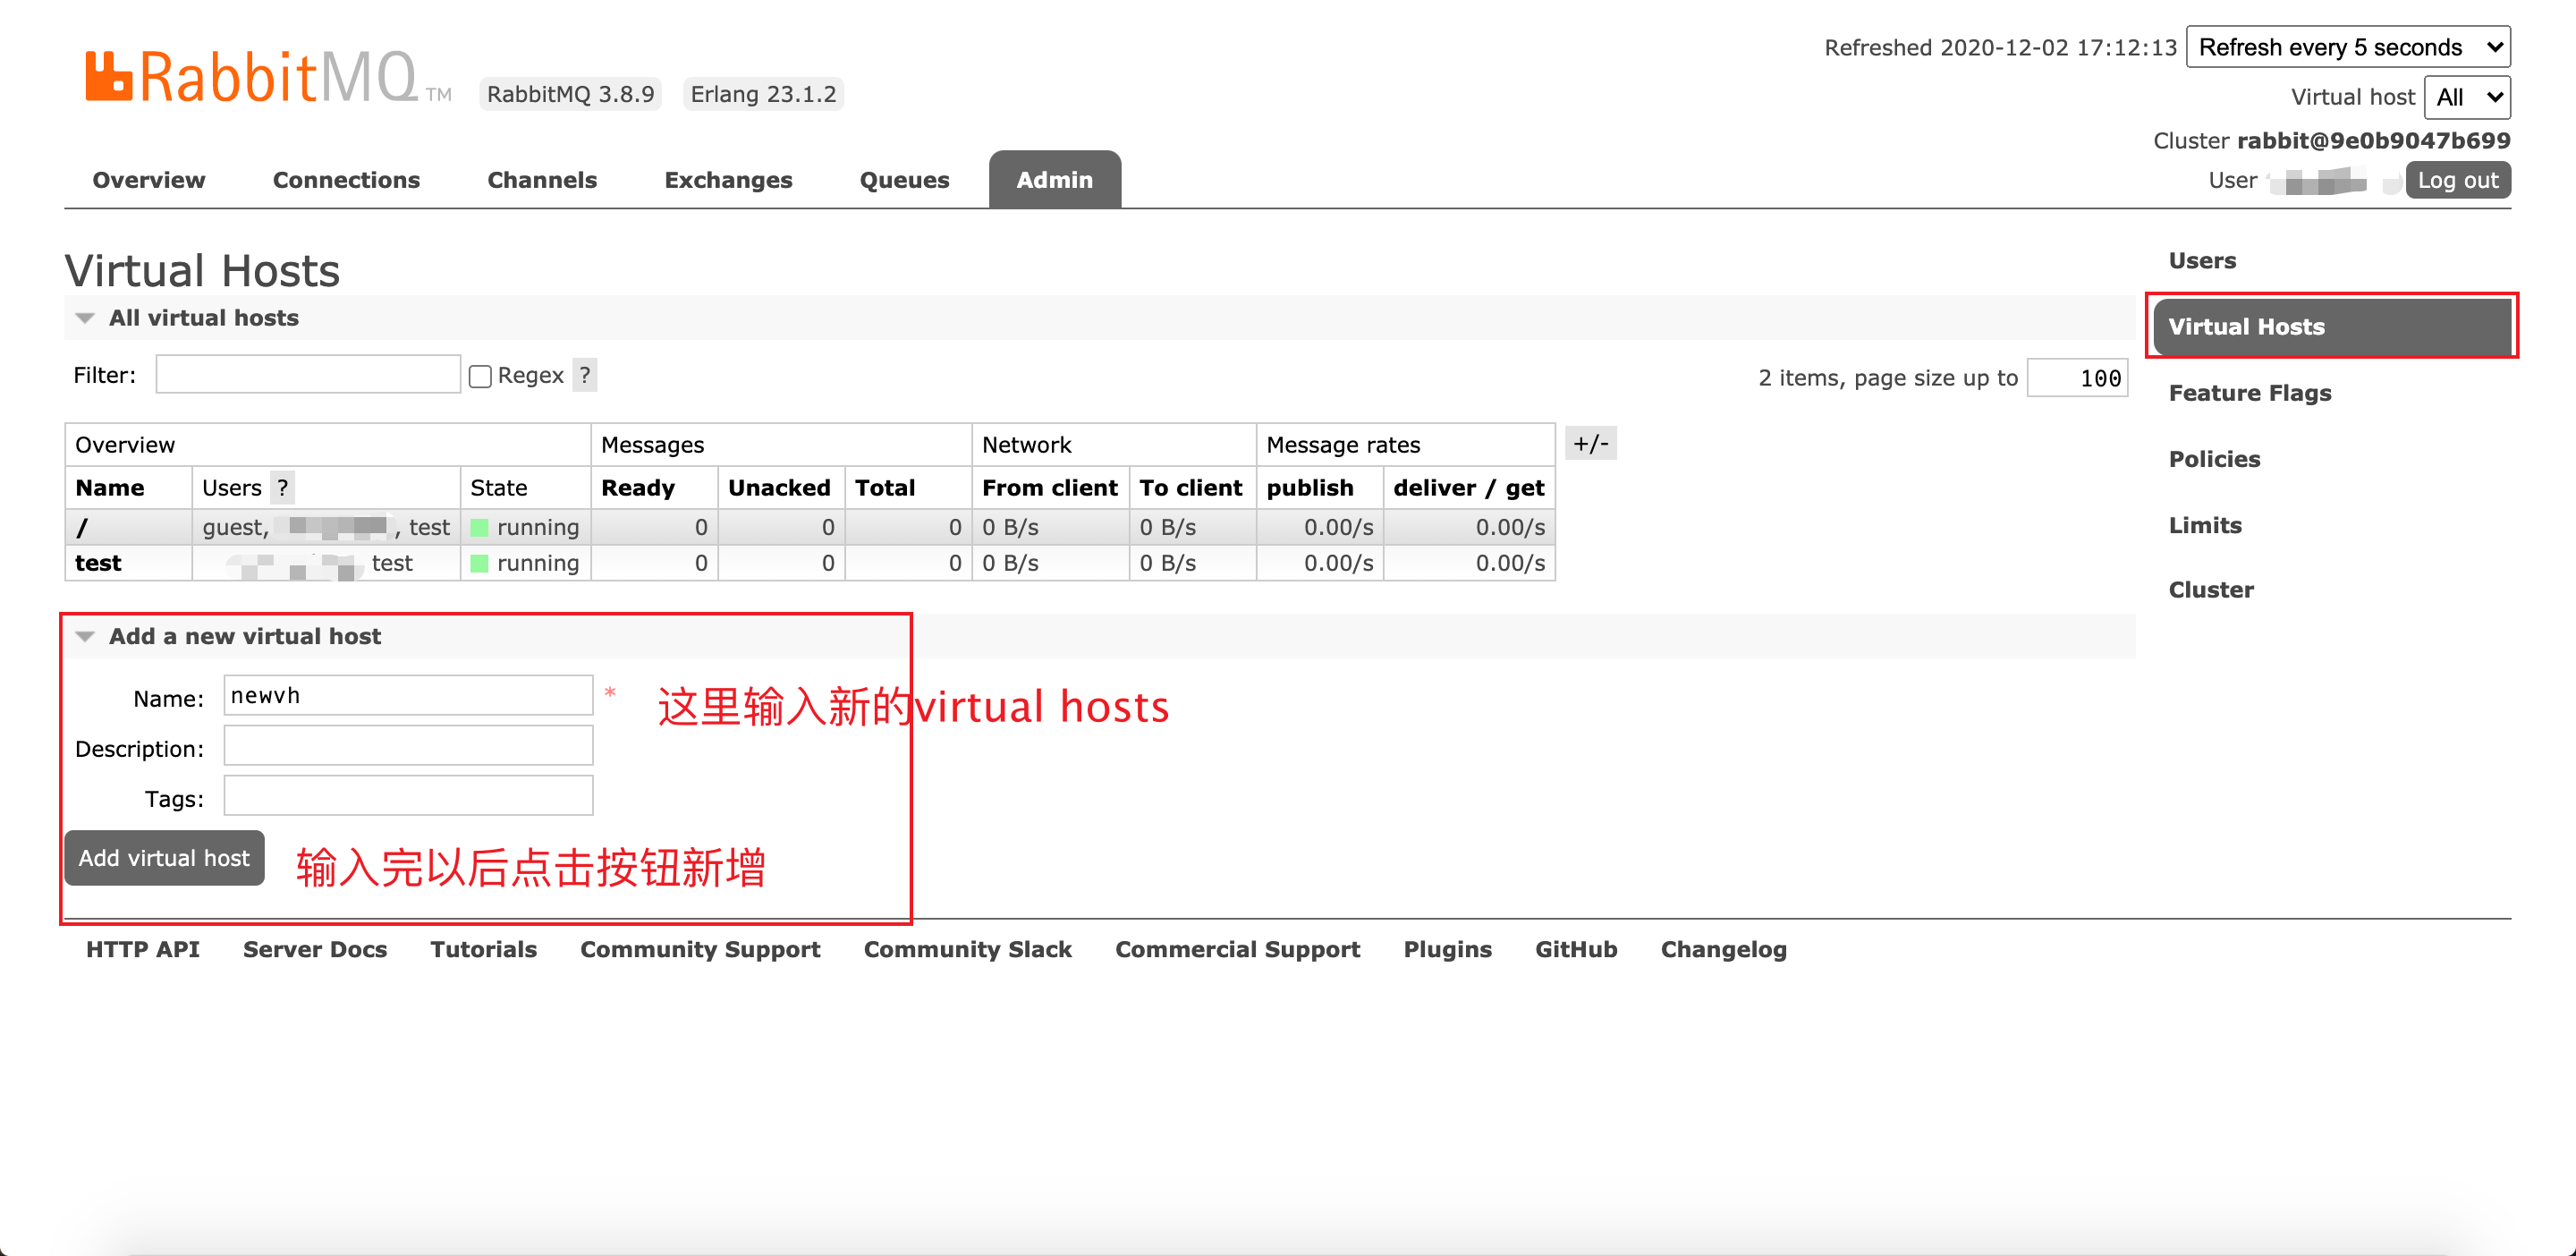
Task: Open the HTTP API link
Action: click(x=142, y=949)
